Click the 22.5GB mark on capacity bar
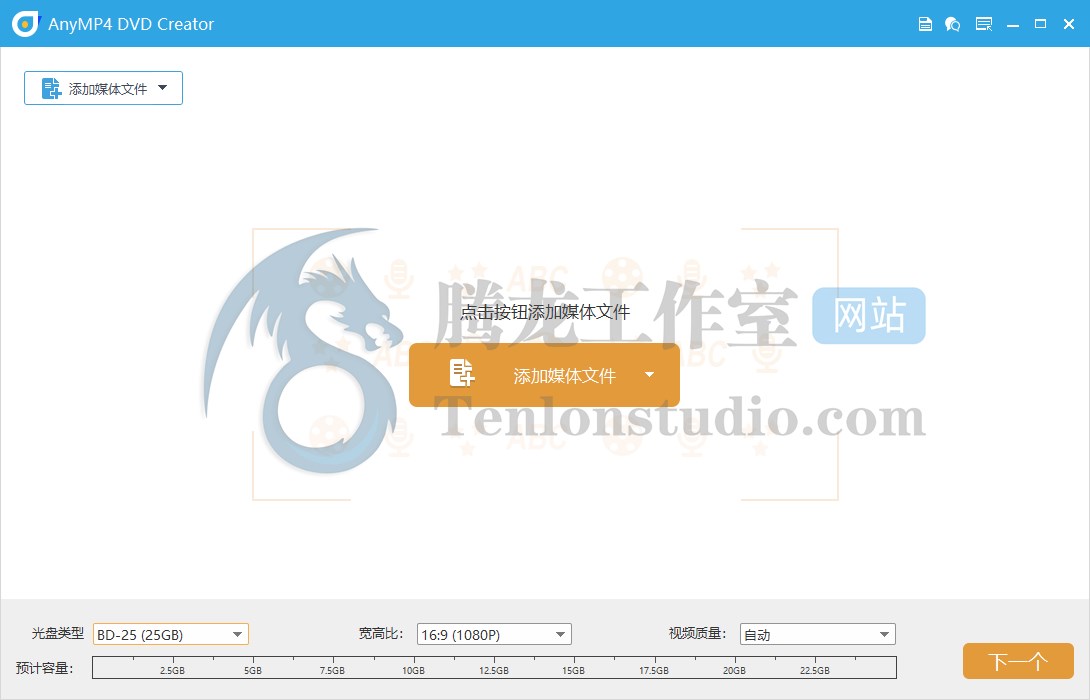1090x700 pixels. point(815,670)
